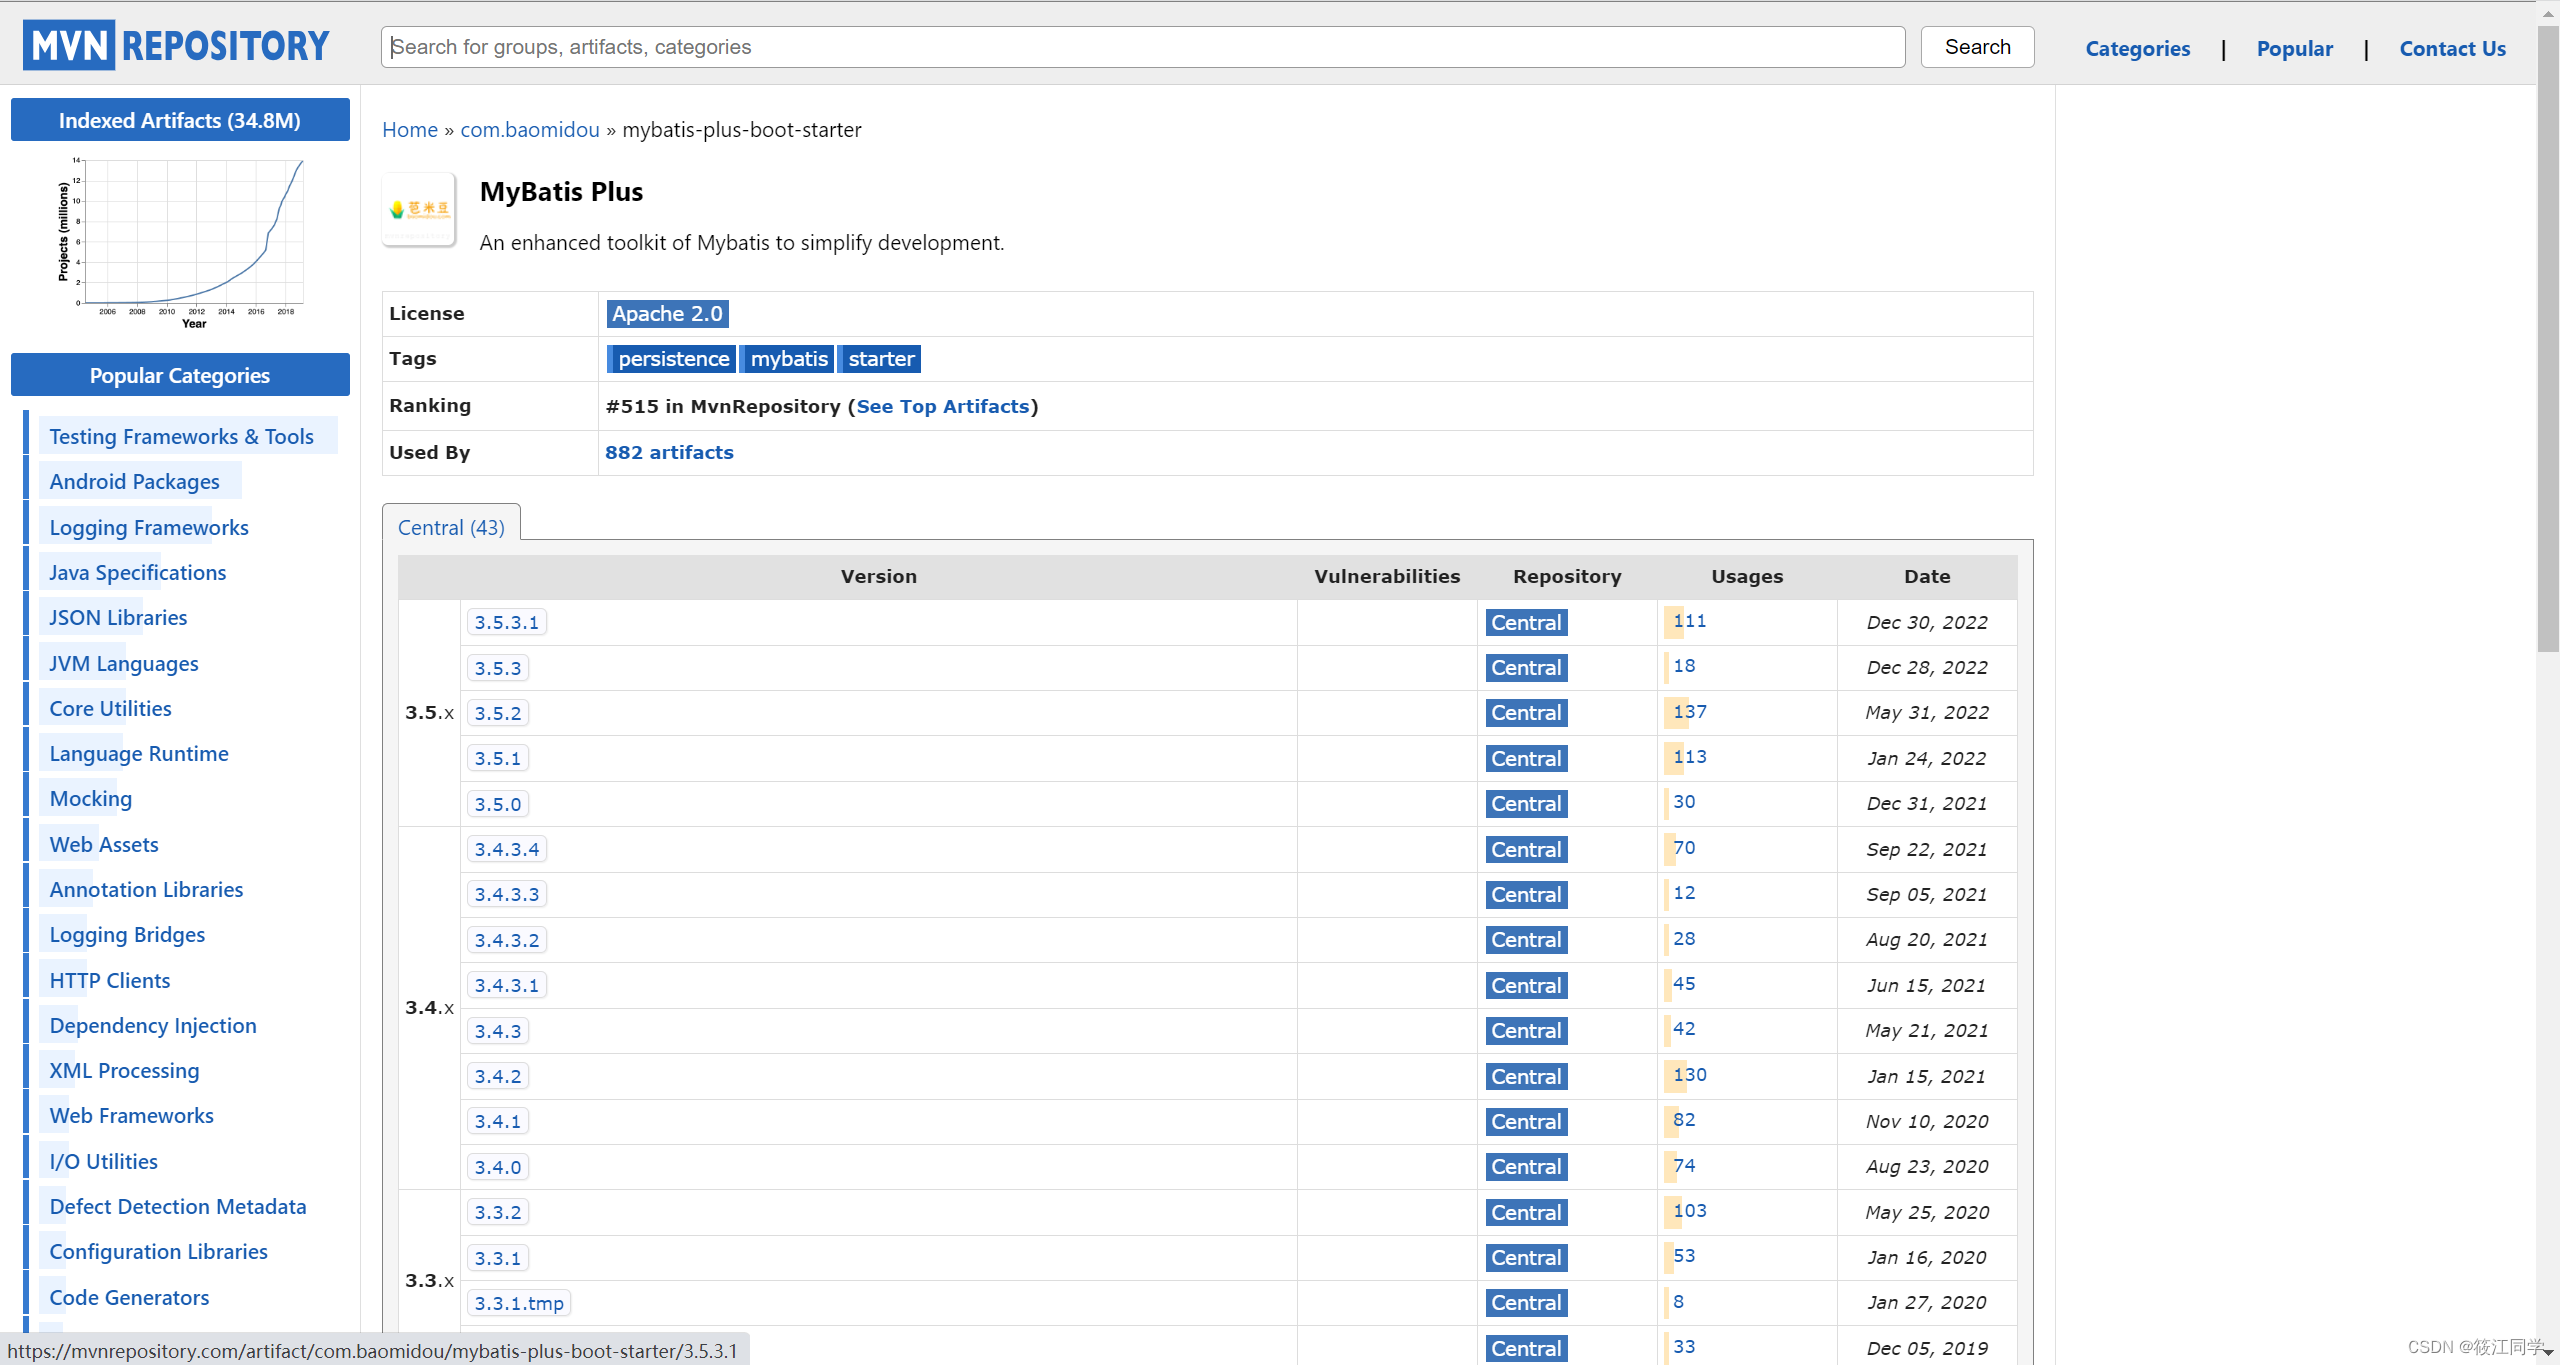Click the page vertical scrollbar thumb
This screenshot has height=1365, width=2560.
click(2548, 340)
